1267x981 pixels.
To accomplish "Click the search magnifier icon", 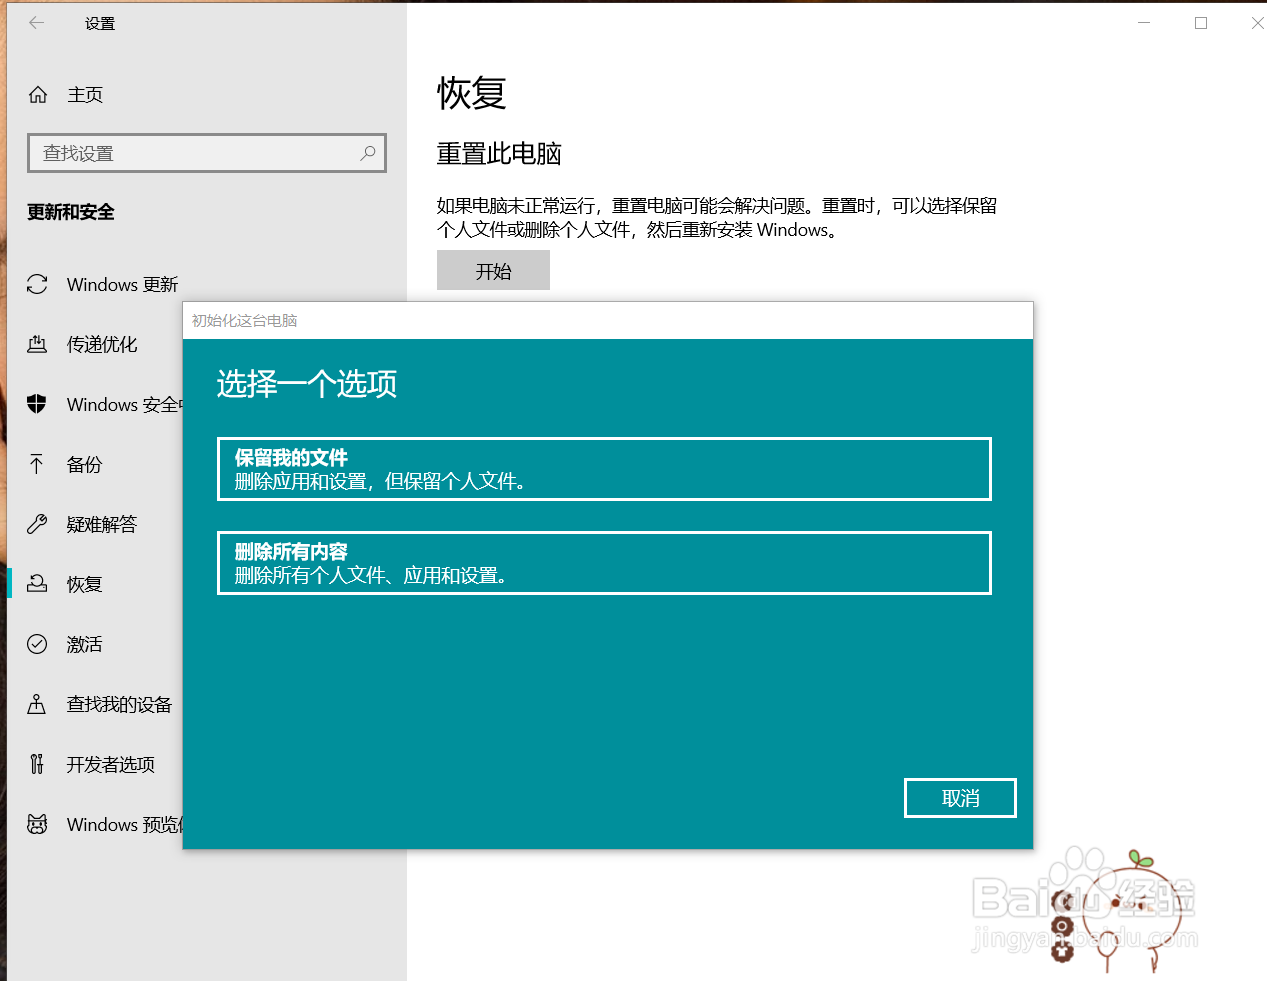I will coord(368,153).
